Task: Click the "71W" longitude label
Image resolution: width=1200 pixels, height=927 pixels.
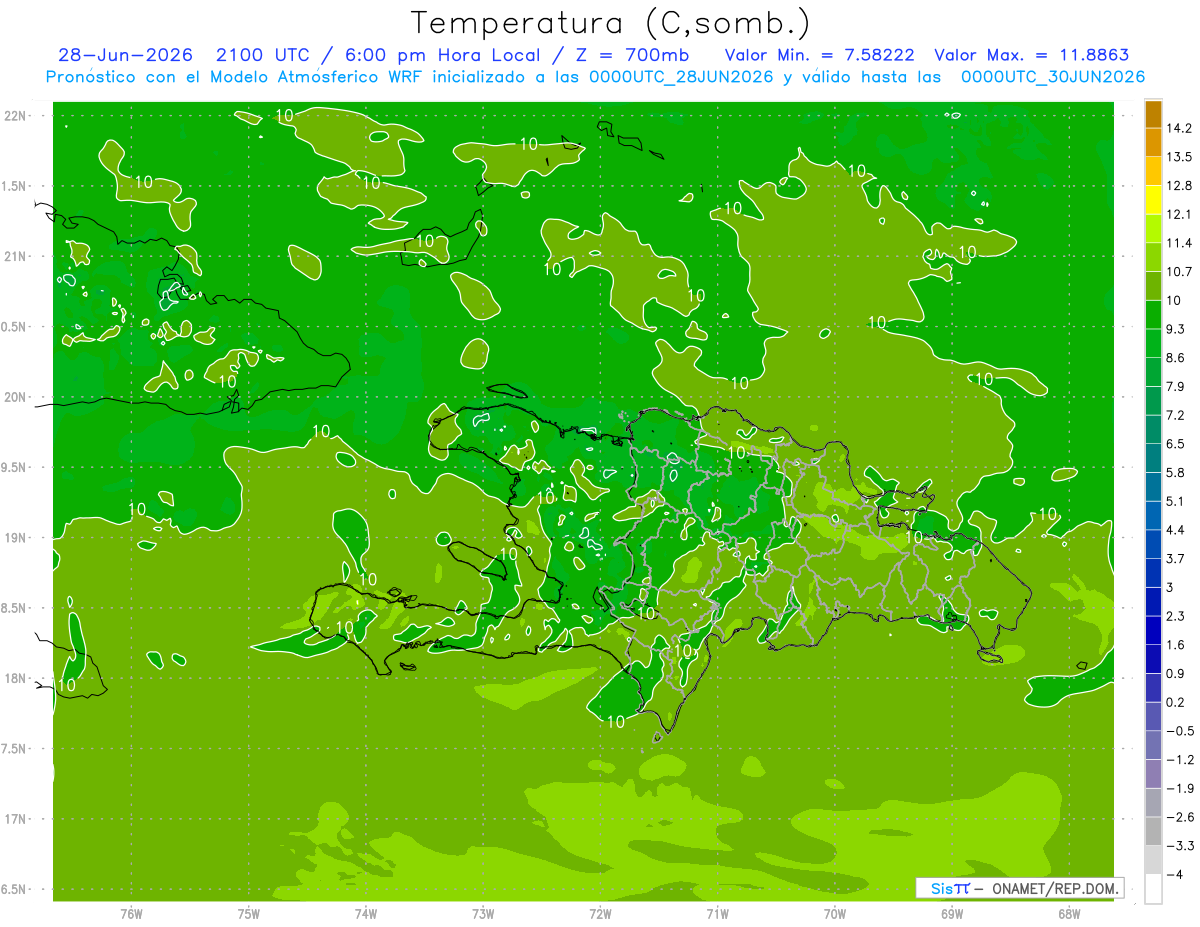Action: (717, 915)
